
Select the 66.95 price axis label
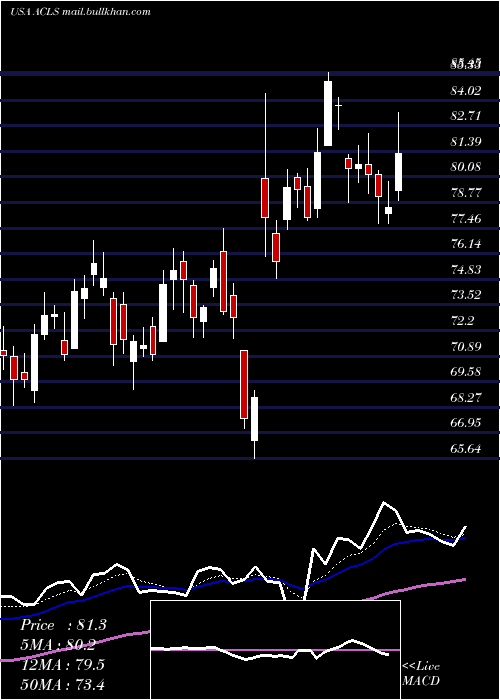pos(466,423)
